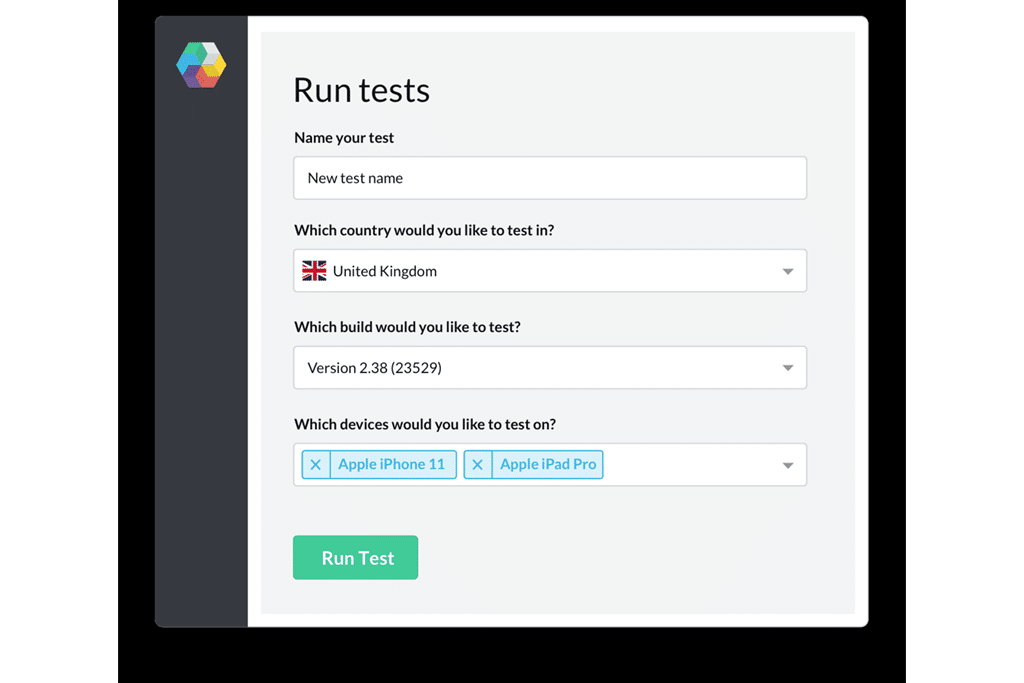Click the colorful hexagon logo in sidebar
The image size is (1024, 683).
coord(201,65)
